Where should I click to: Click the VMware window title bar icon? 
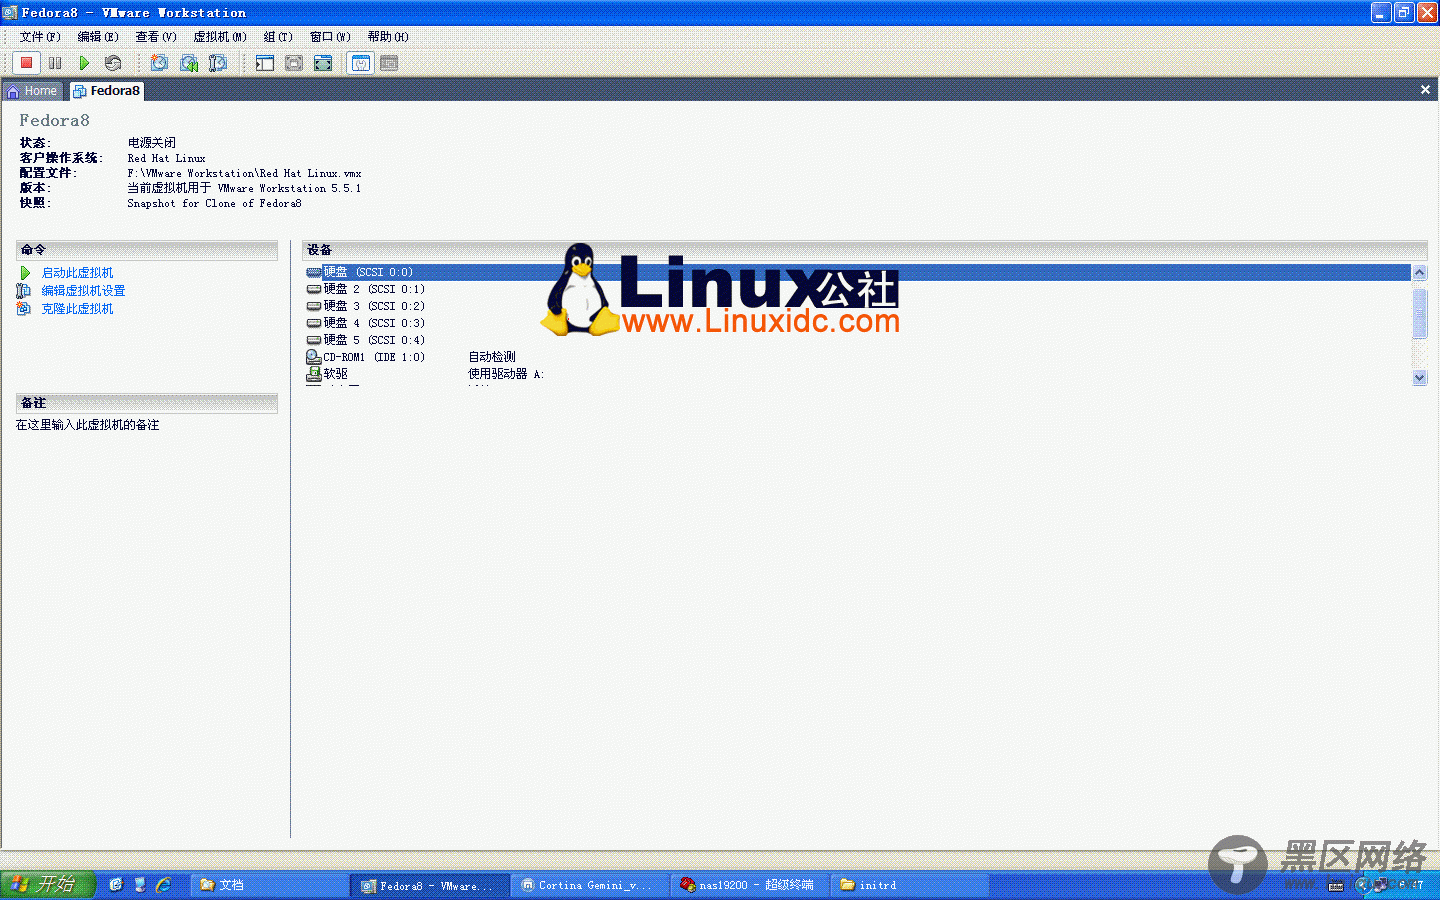(x=10, y=13)
